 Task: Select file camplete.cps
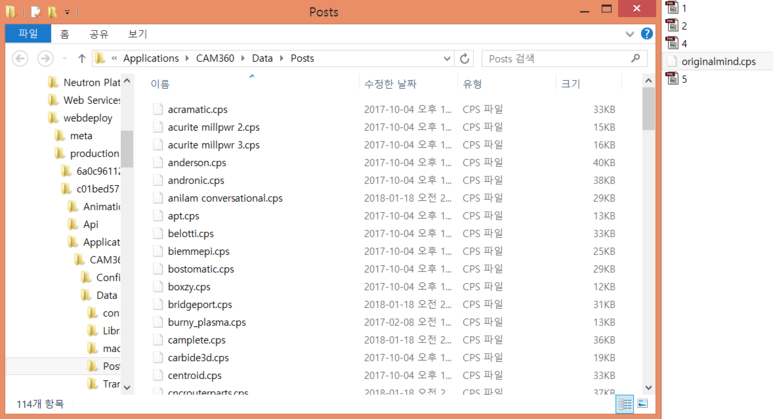point(196,340)
